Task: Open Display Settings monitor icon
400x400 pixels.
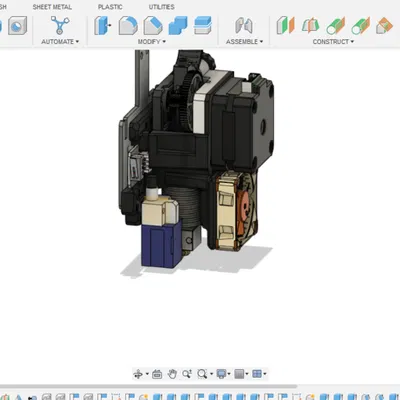Action: coord(221,374)
